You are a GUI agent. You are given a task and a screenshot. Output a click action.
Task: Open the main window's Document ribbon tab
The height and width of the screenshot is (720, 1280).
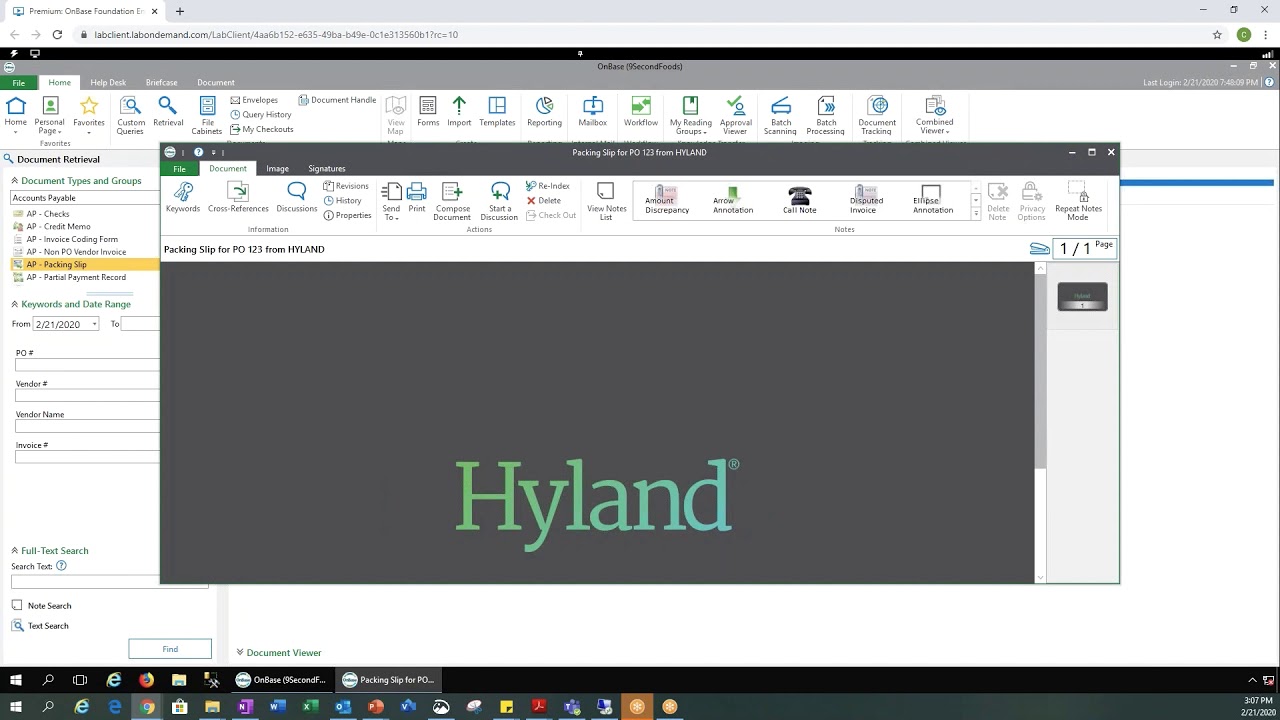click(x=215, y=82)
